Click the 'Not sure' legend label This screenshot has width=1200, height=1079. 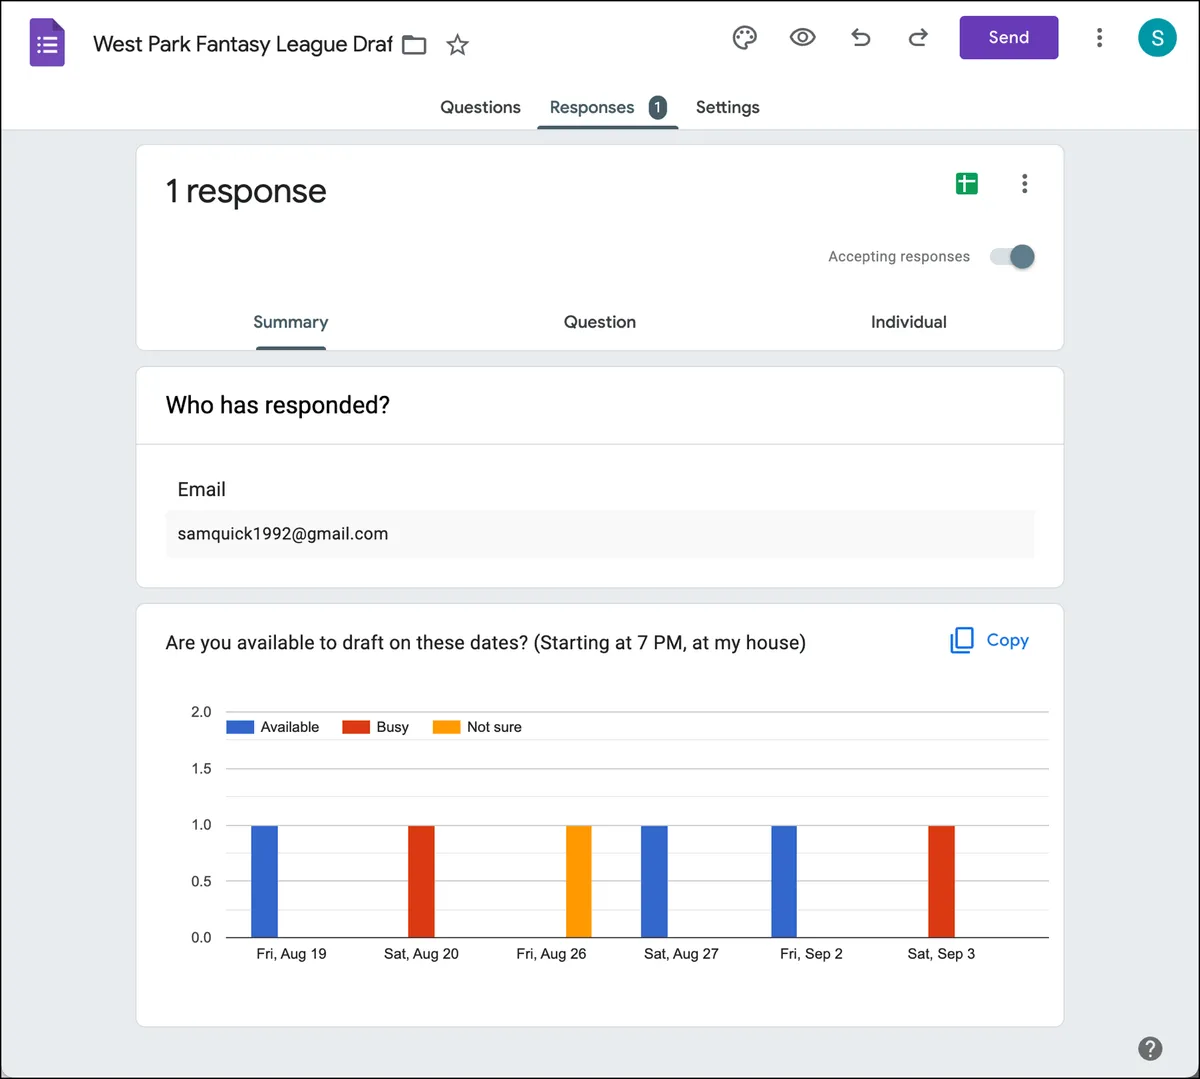(494, 727)
